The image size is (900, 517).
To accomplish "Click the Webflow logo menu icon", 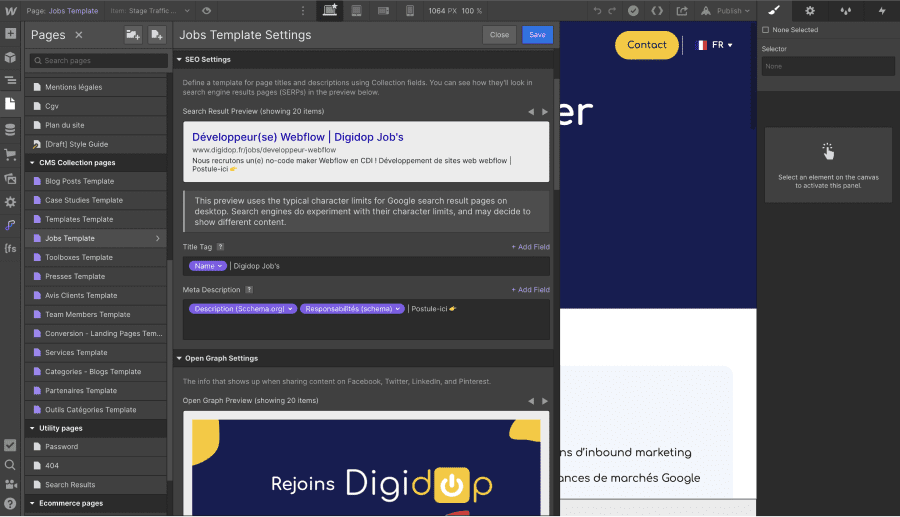I will pos(10,10).
